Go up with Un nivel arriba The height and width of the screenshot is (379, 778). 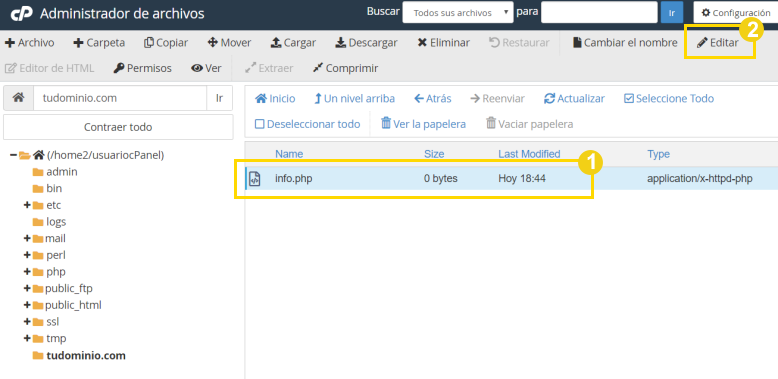click(x=355, y=98)
